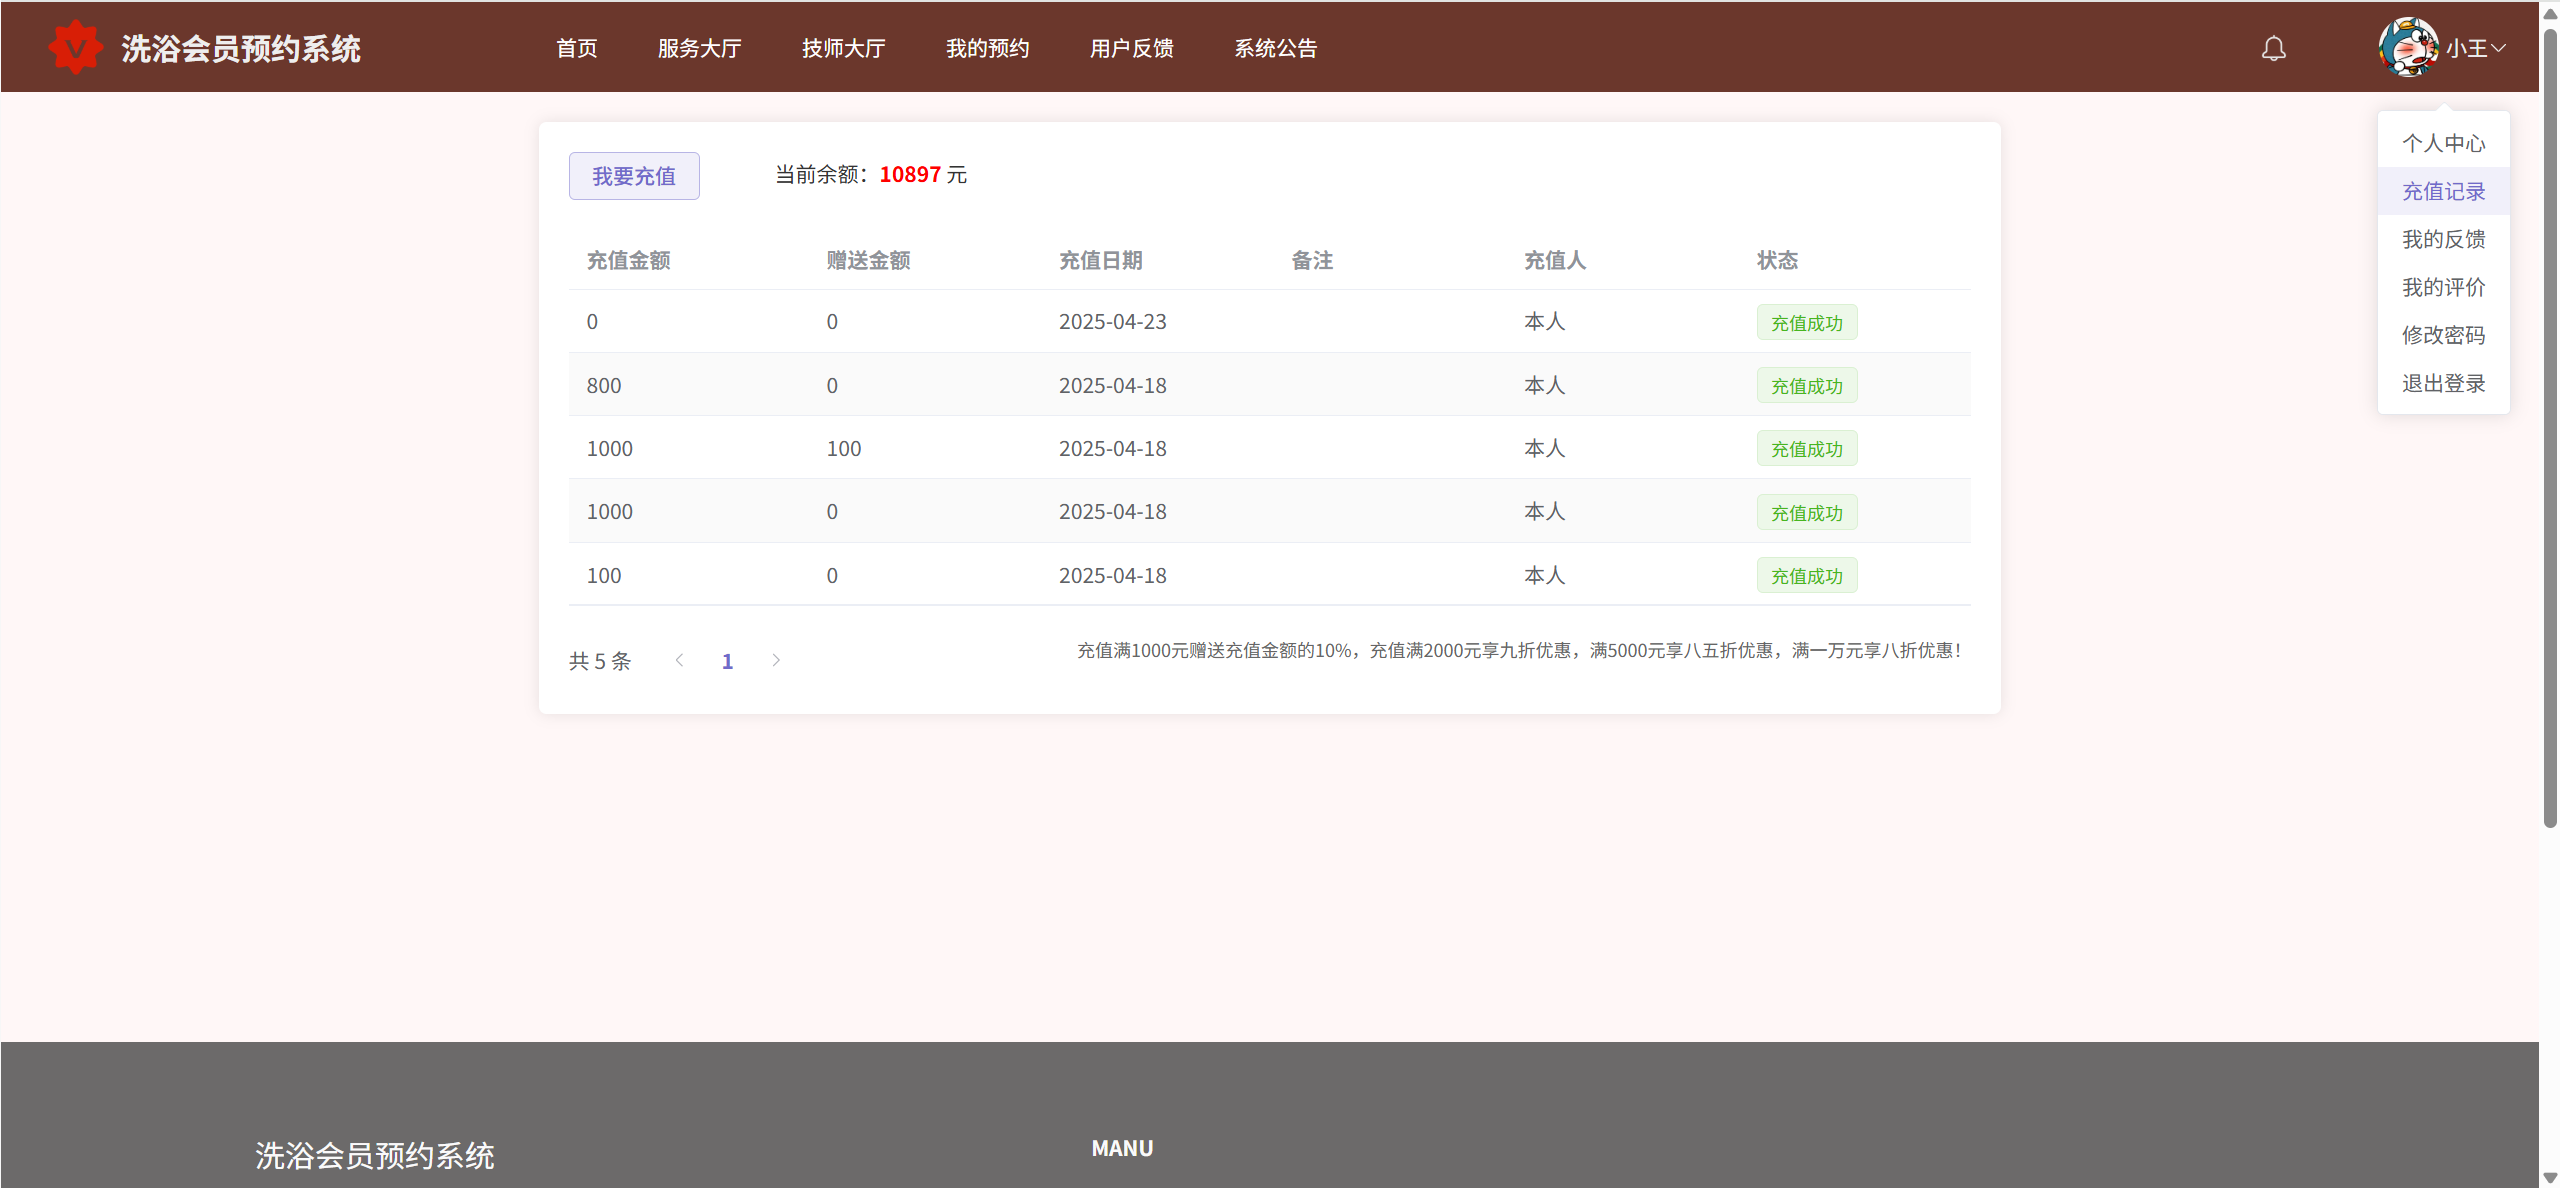Screen dimensions: 2560x1188
Task: Click the red star site logo
Action: point(76,47)
